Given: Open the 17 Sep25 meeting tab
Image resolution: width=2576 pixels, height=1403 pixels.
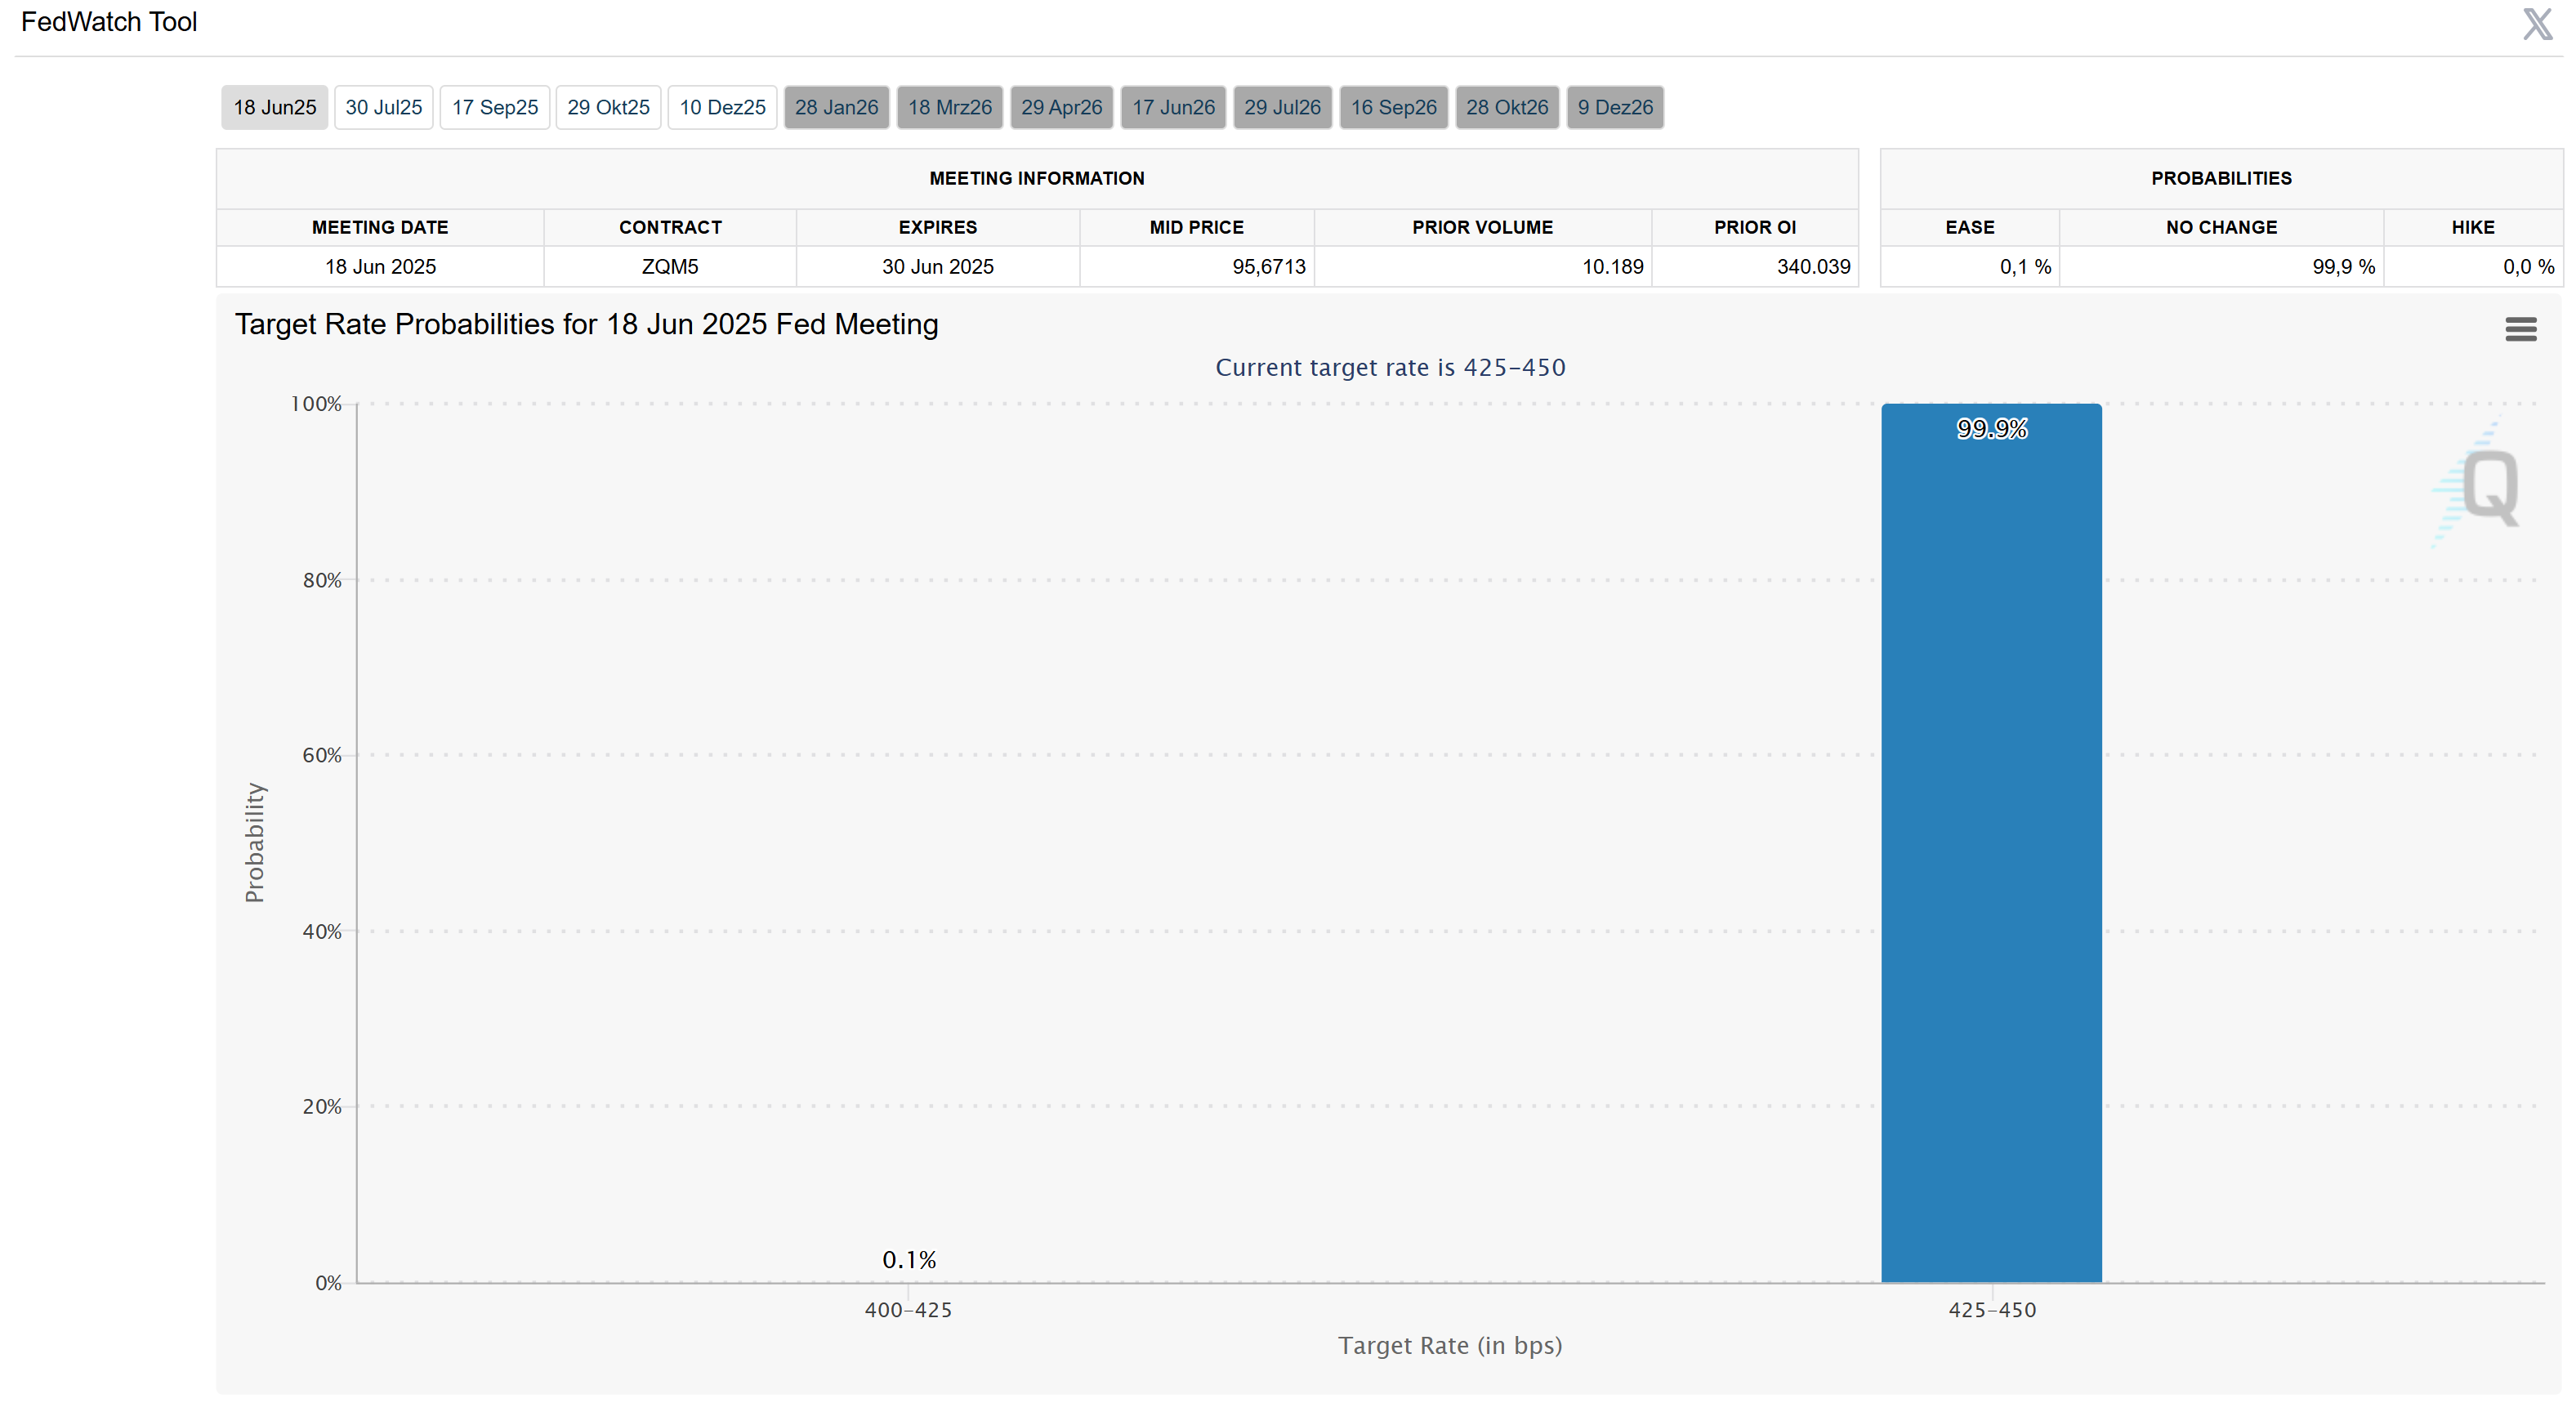Looking at the screenshot, I should coord(494,107).
